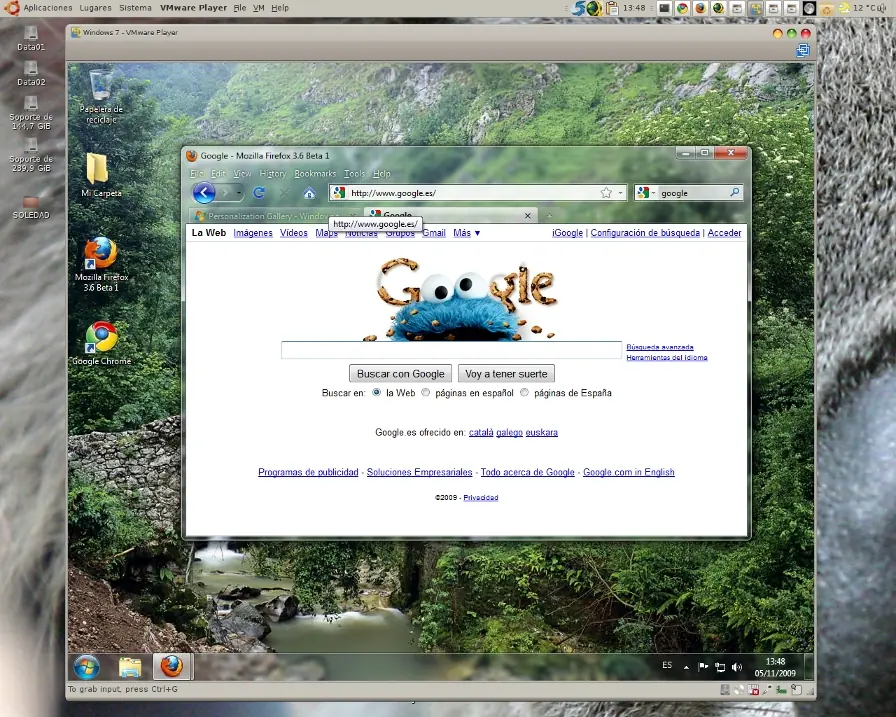Image resolution: width=896 pixels, height=717 pixels.
Task: Open Windows Explorer from the taskbar
Action: tap(130, 667)
